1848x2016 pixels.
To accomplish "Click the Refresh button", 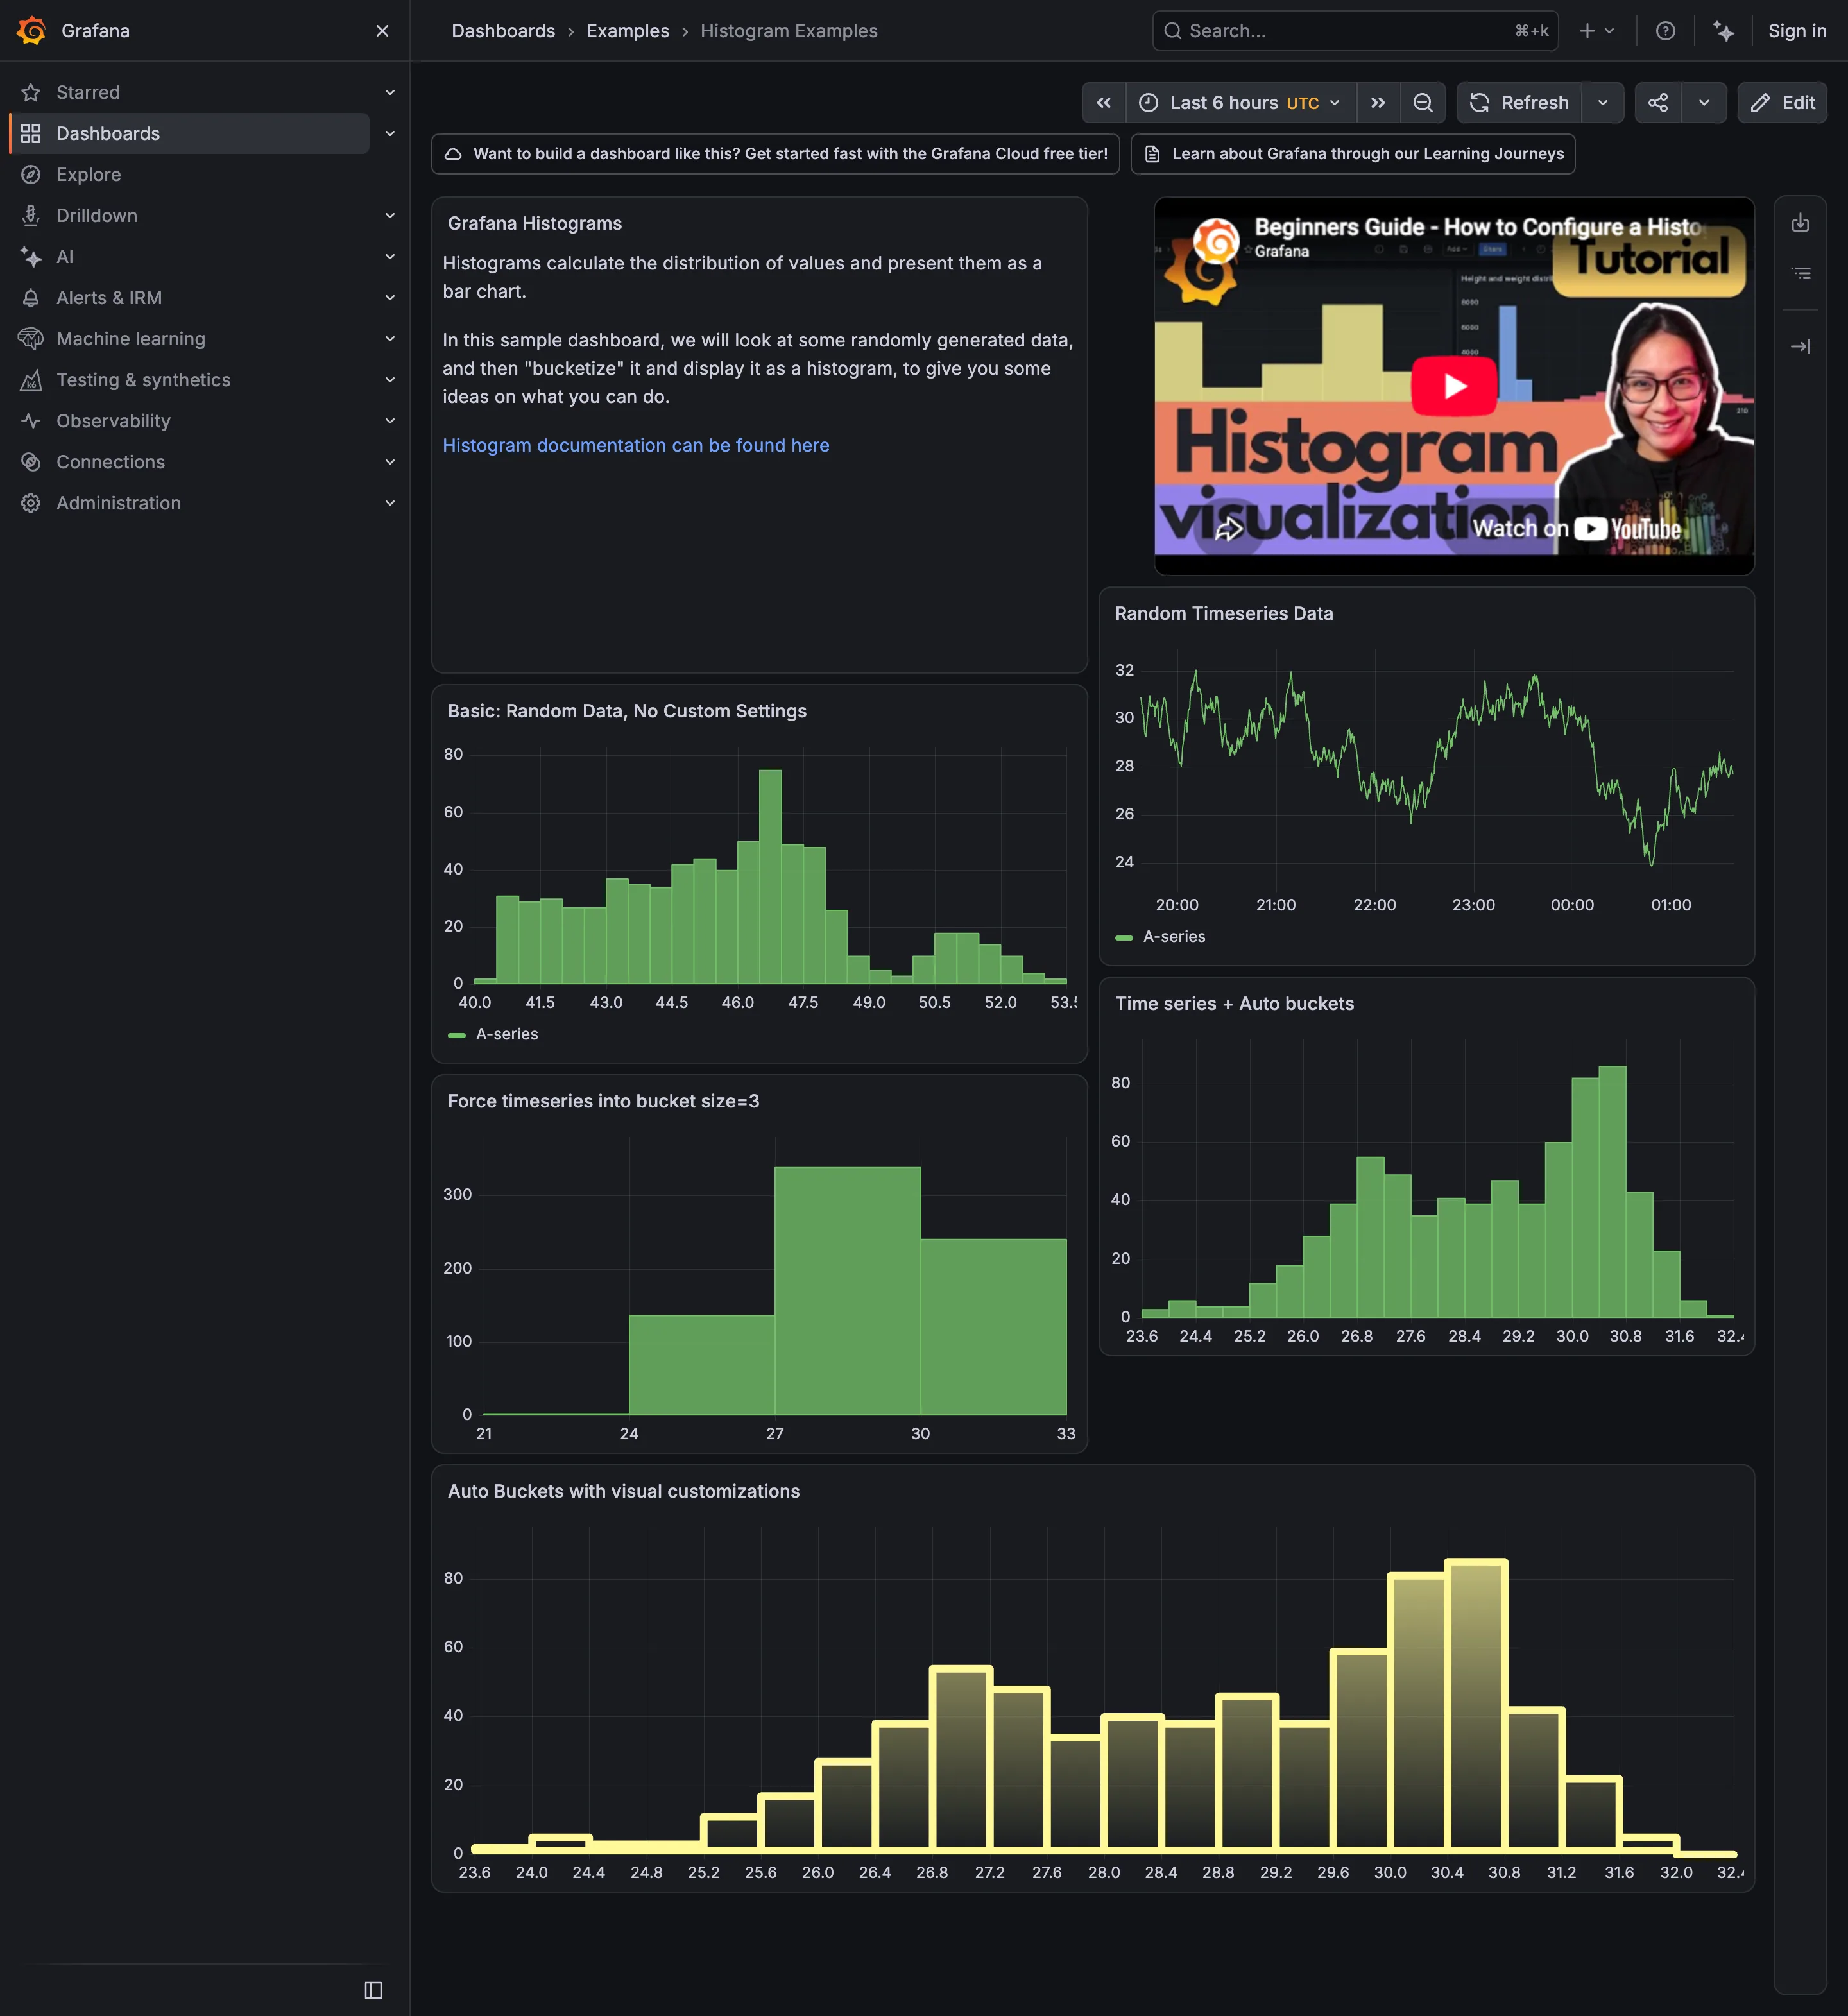I will [x=1519, y=102].
